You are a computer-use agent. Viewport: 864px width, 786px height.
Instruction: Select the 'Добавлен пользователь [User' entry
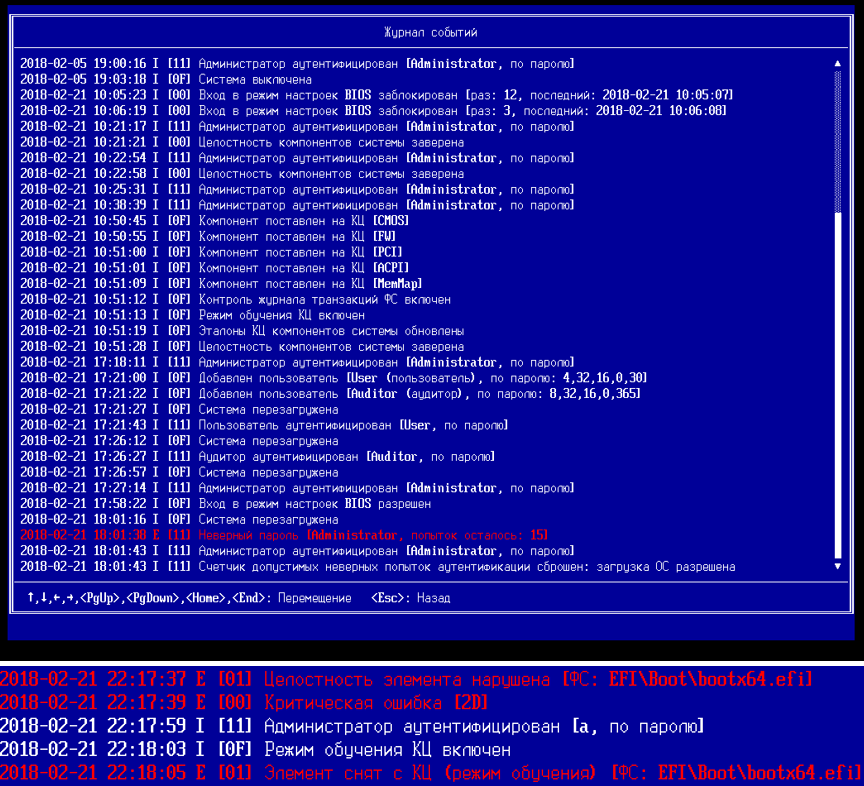[334, 378]
